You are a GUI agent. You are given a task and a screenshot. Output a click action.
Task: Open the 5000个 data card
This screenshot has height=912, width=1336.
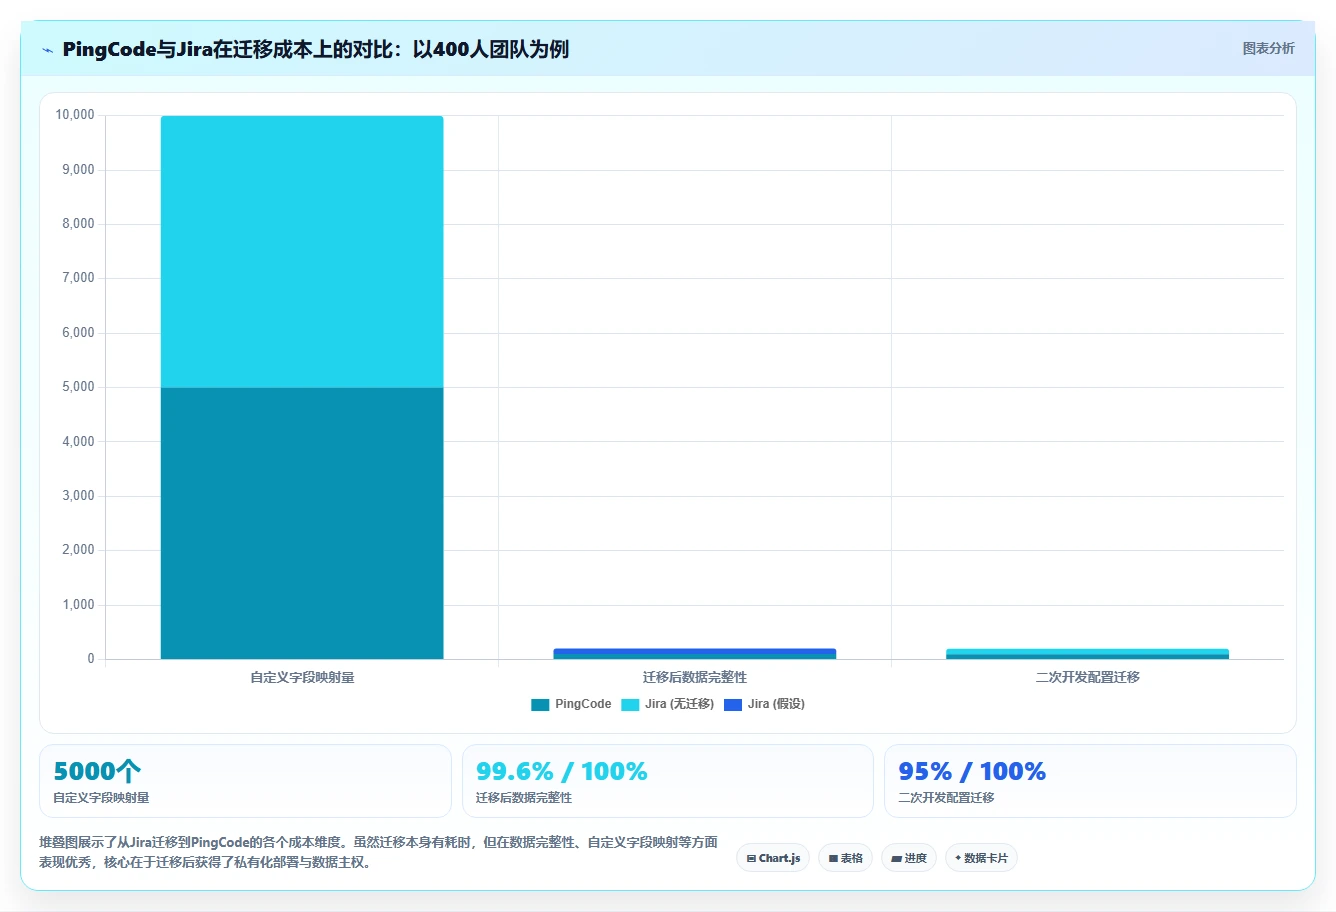click(x=245, y=781)
